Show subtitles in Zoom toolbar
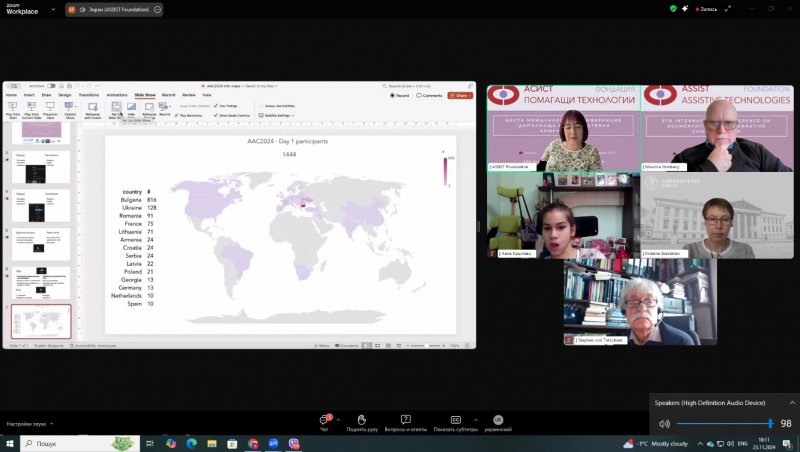 [x=456, y=420]
